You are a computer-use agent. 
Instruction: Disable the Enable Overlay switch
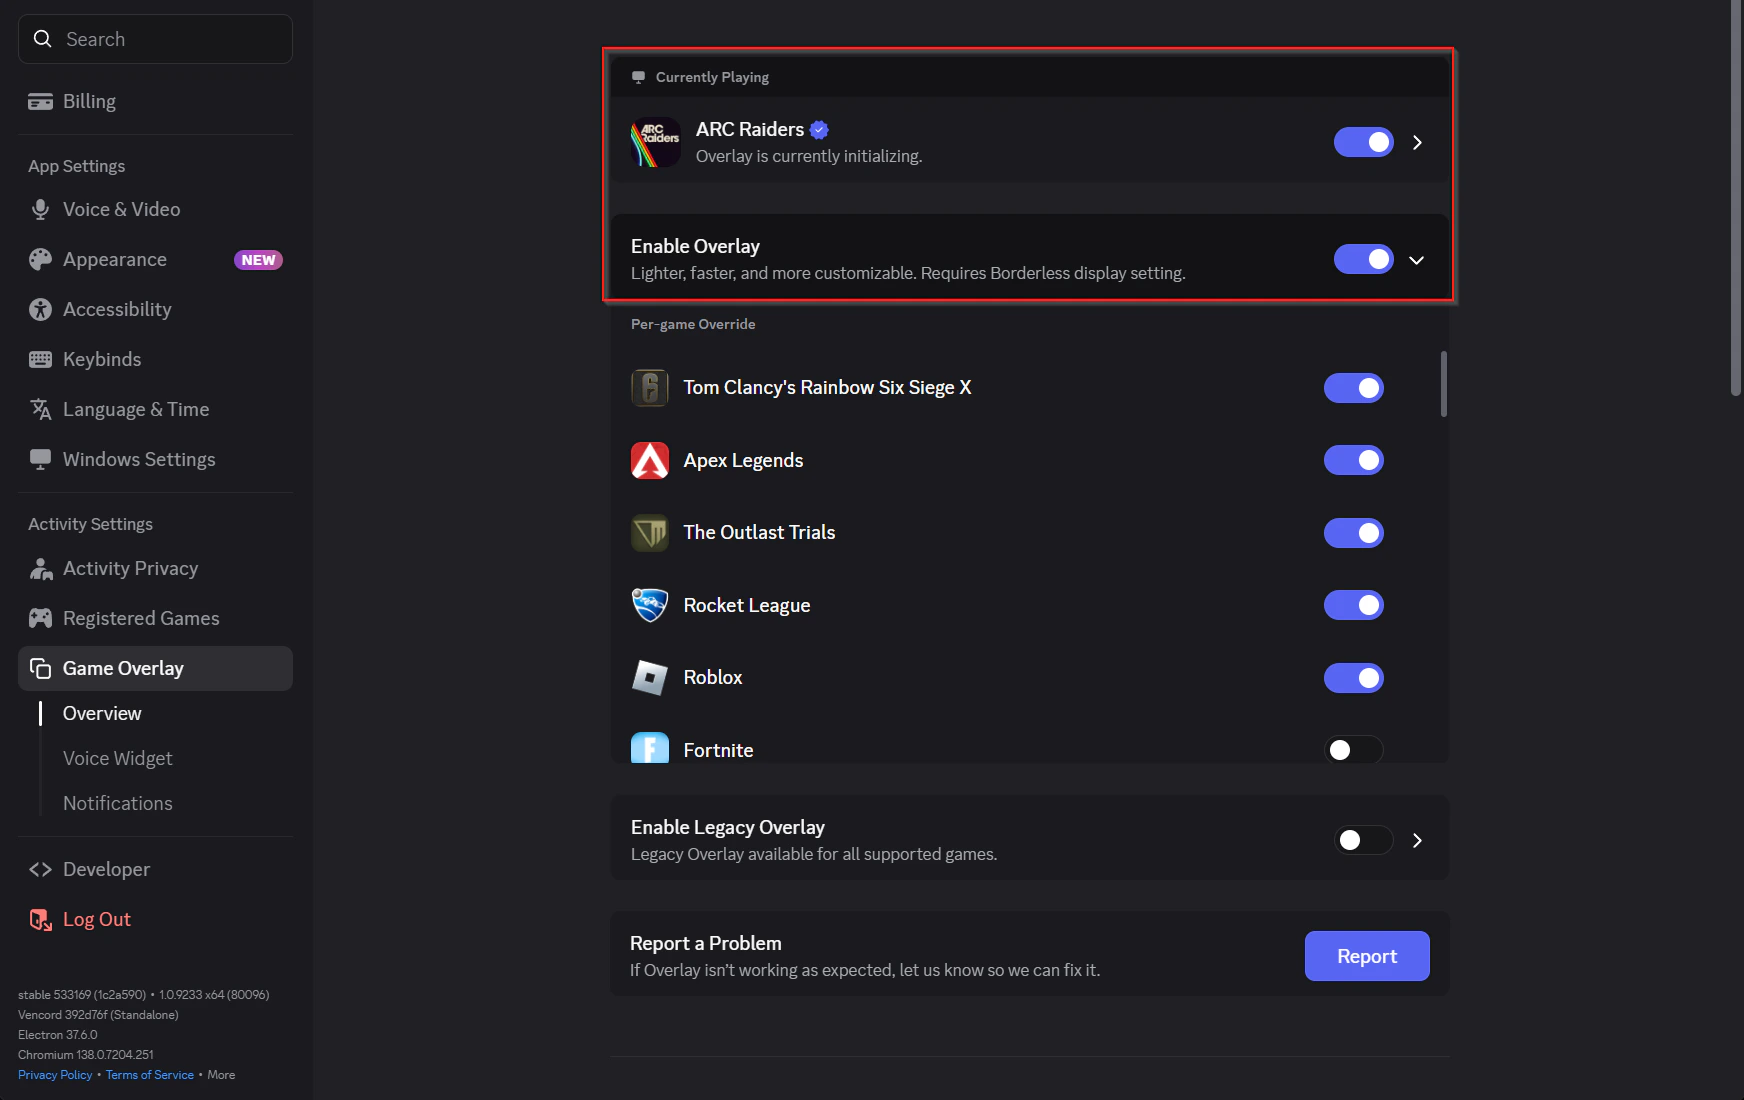pyautogui.click(x=1363, y=259)
